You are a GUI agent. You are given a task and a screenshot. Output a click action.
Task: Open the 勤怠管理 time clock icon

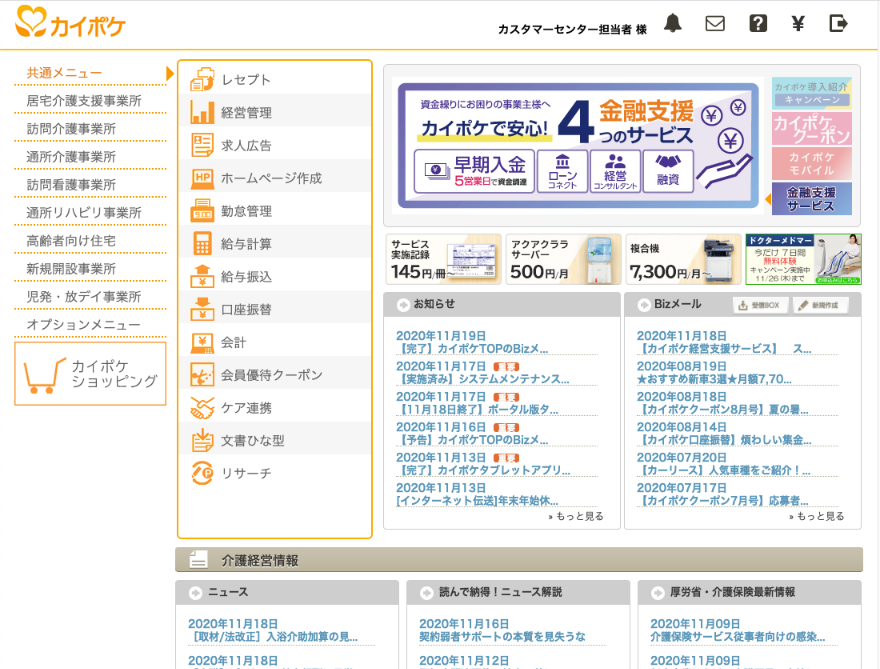tap(202, 211)
